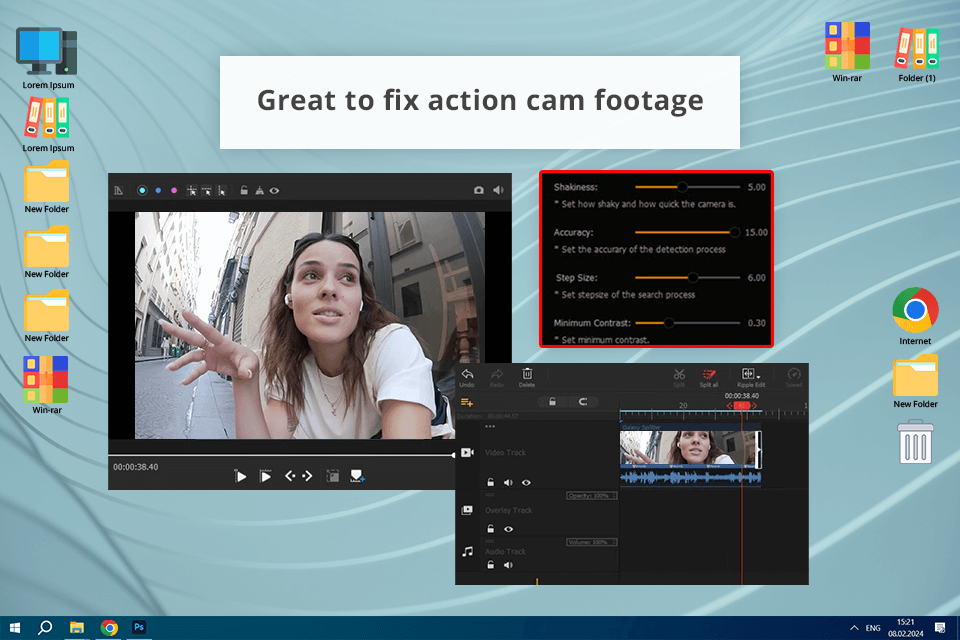Open the Folder (1) desktop icon
The height and width of the screenshot is (640, 960).
[x=917, y=53]
